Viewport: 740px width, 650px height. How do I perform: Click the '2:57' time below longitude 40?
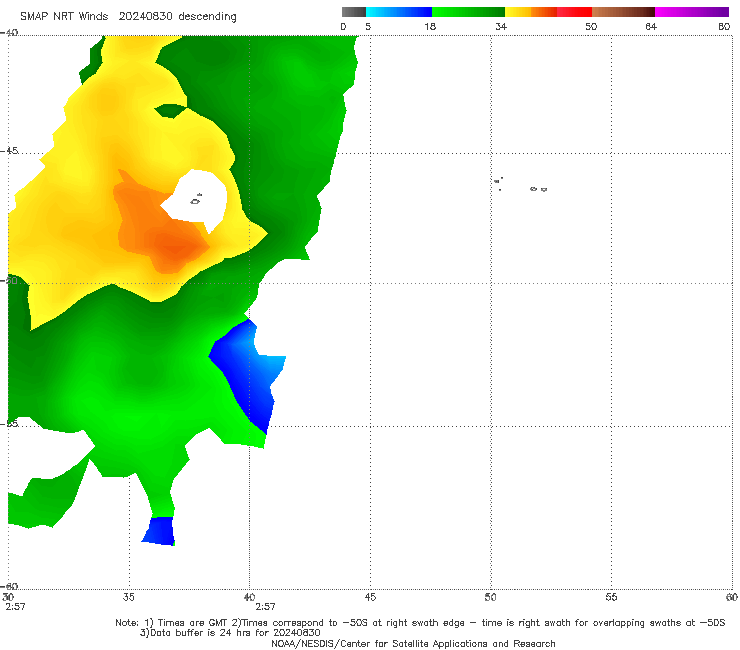click(x=265, y=607)
